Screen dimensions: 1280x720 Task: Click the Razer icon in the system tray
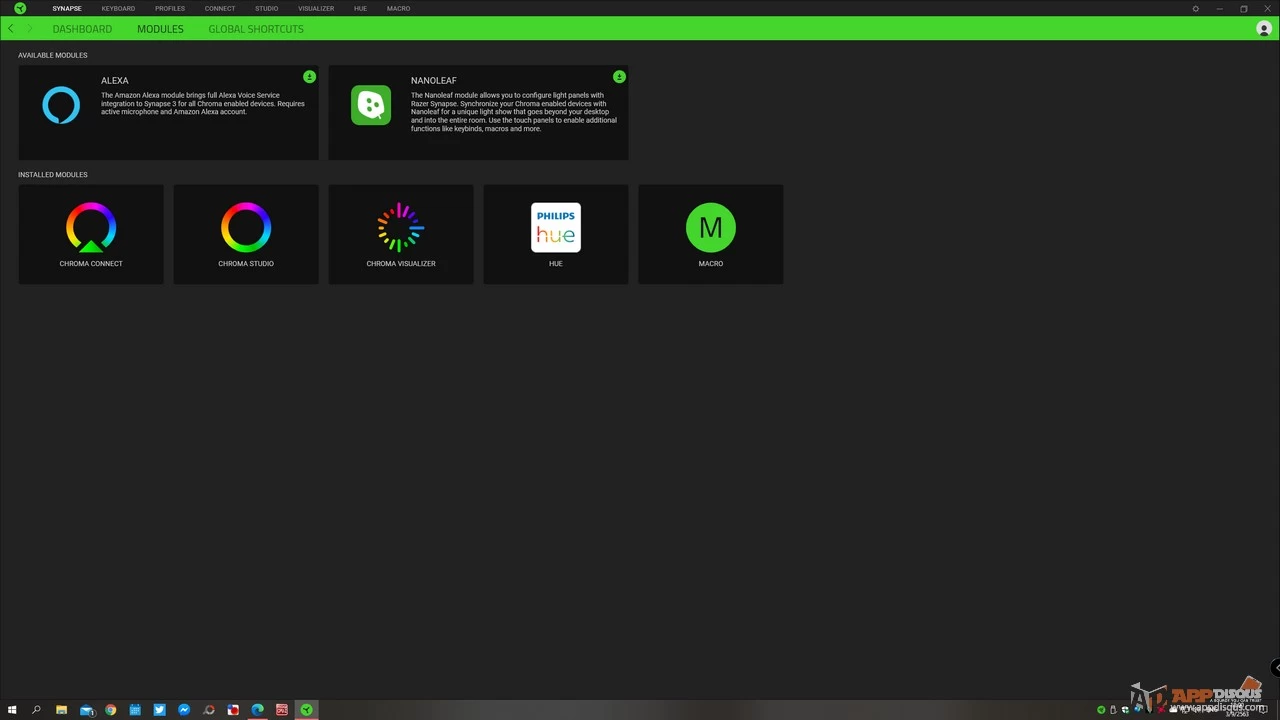[x=1101, y=710]
